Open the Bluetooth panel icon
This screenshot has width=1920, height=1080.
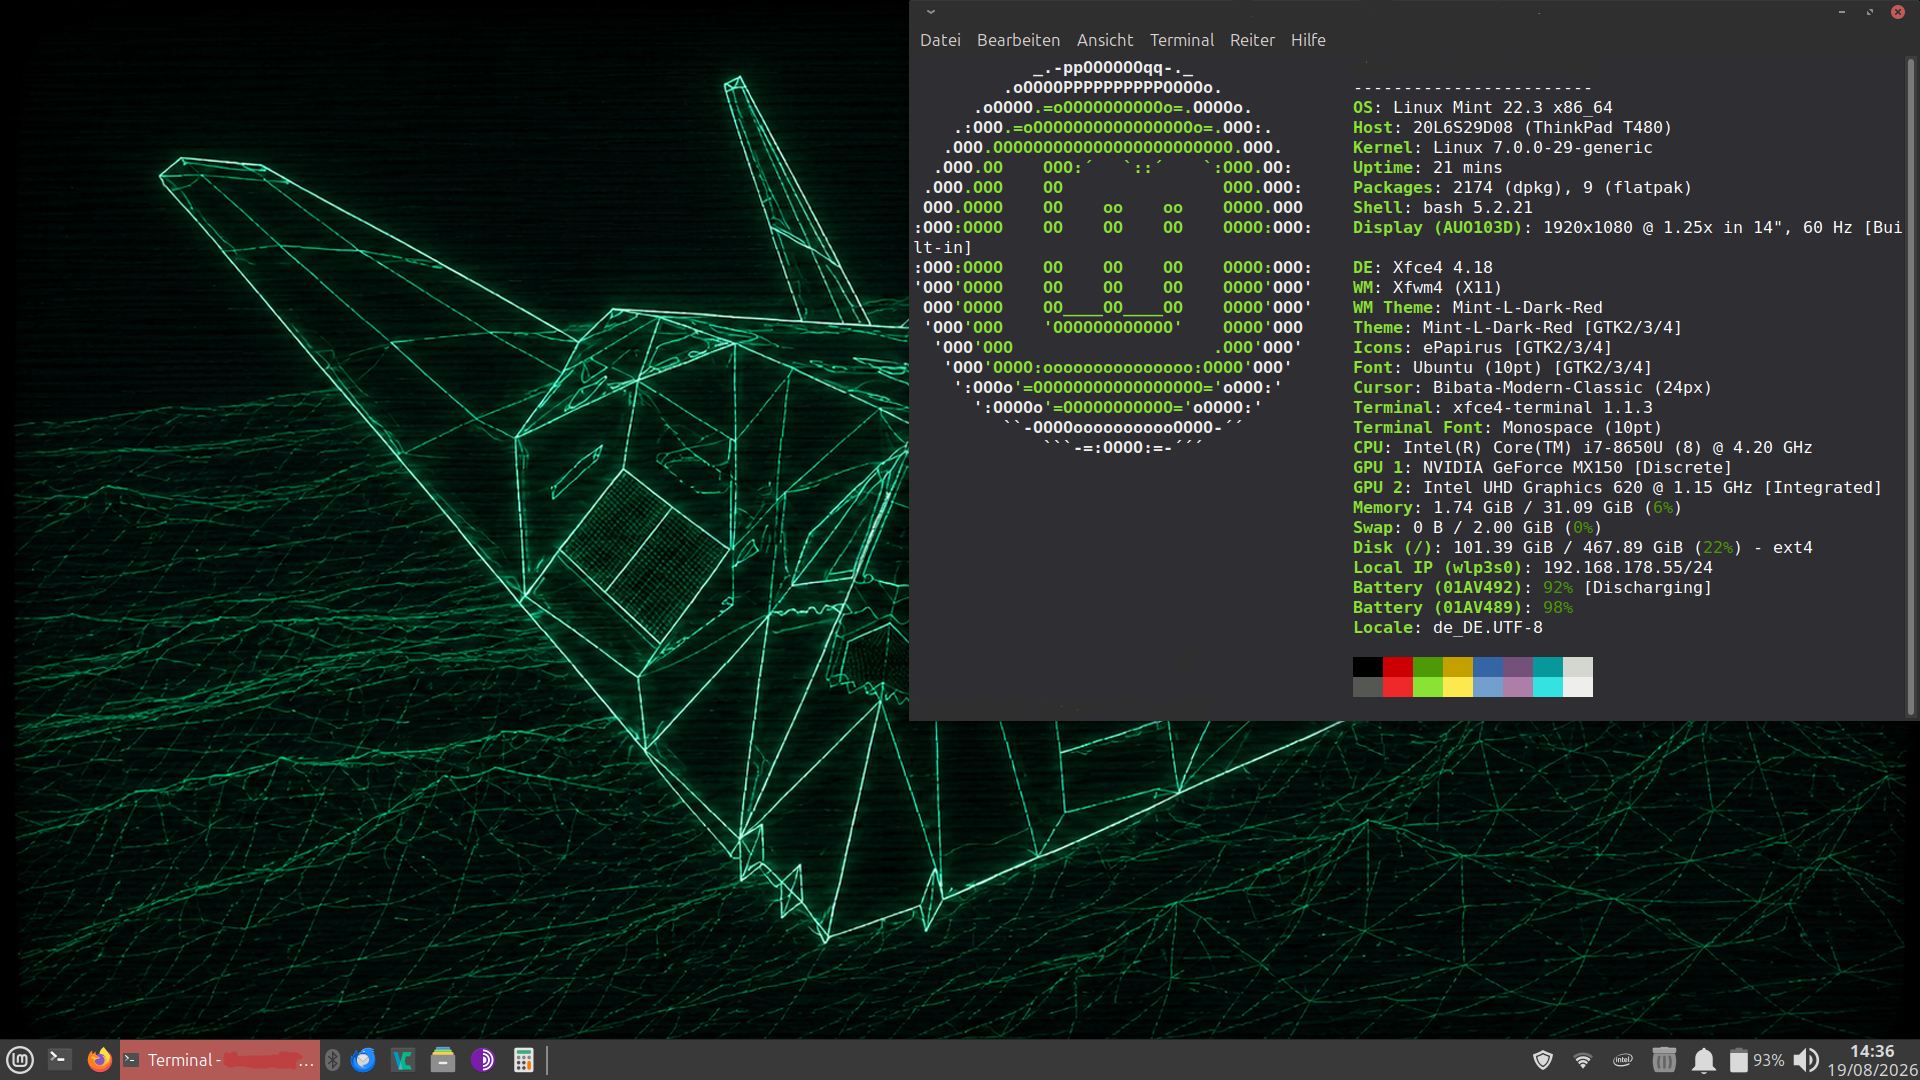(333, 1060)
